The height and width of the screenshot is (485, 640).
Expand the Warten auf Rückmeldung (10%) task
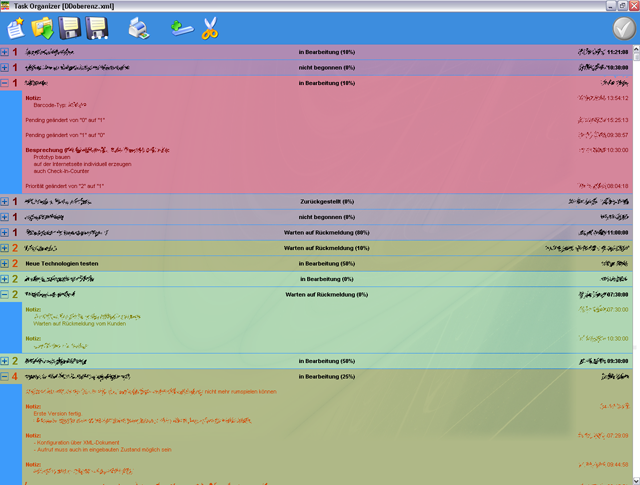[x=4, y=248]
